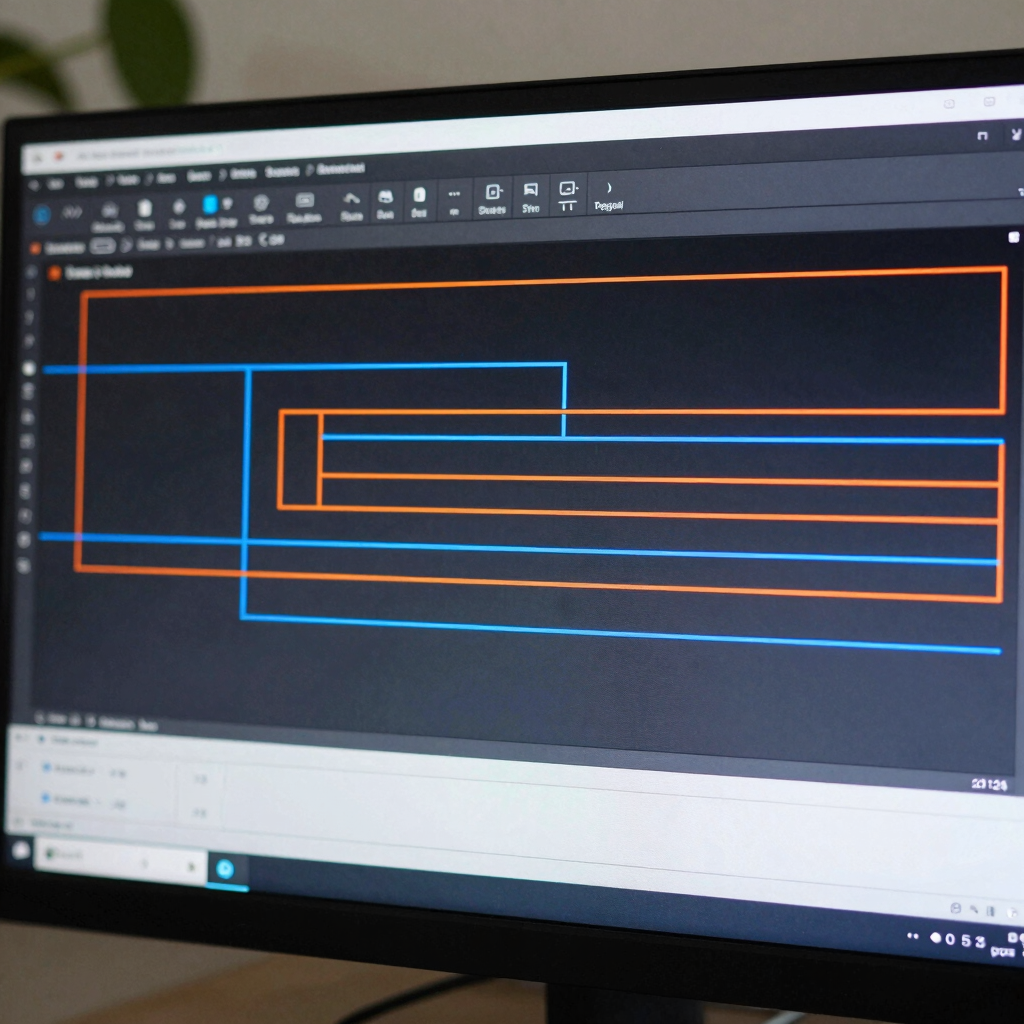
Task: Click the white rounded-rectangle toolbar icon
Action: click(419, 195)
